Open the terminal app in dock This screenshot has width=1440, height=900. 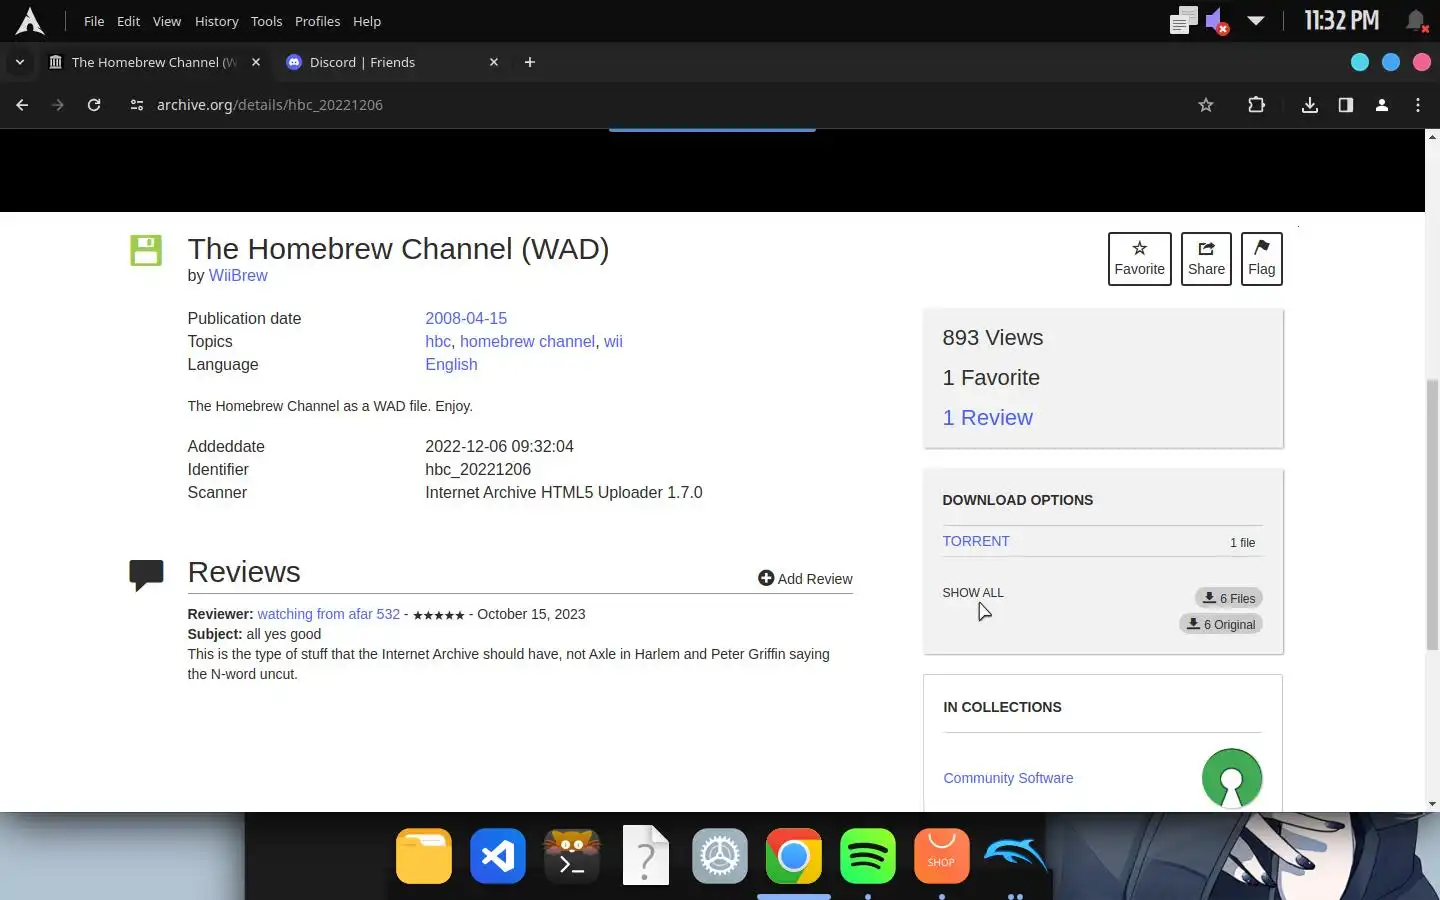pyautogui.click(x=572, y=856)
